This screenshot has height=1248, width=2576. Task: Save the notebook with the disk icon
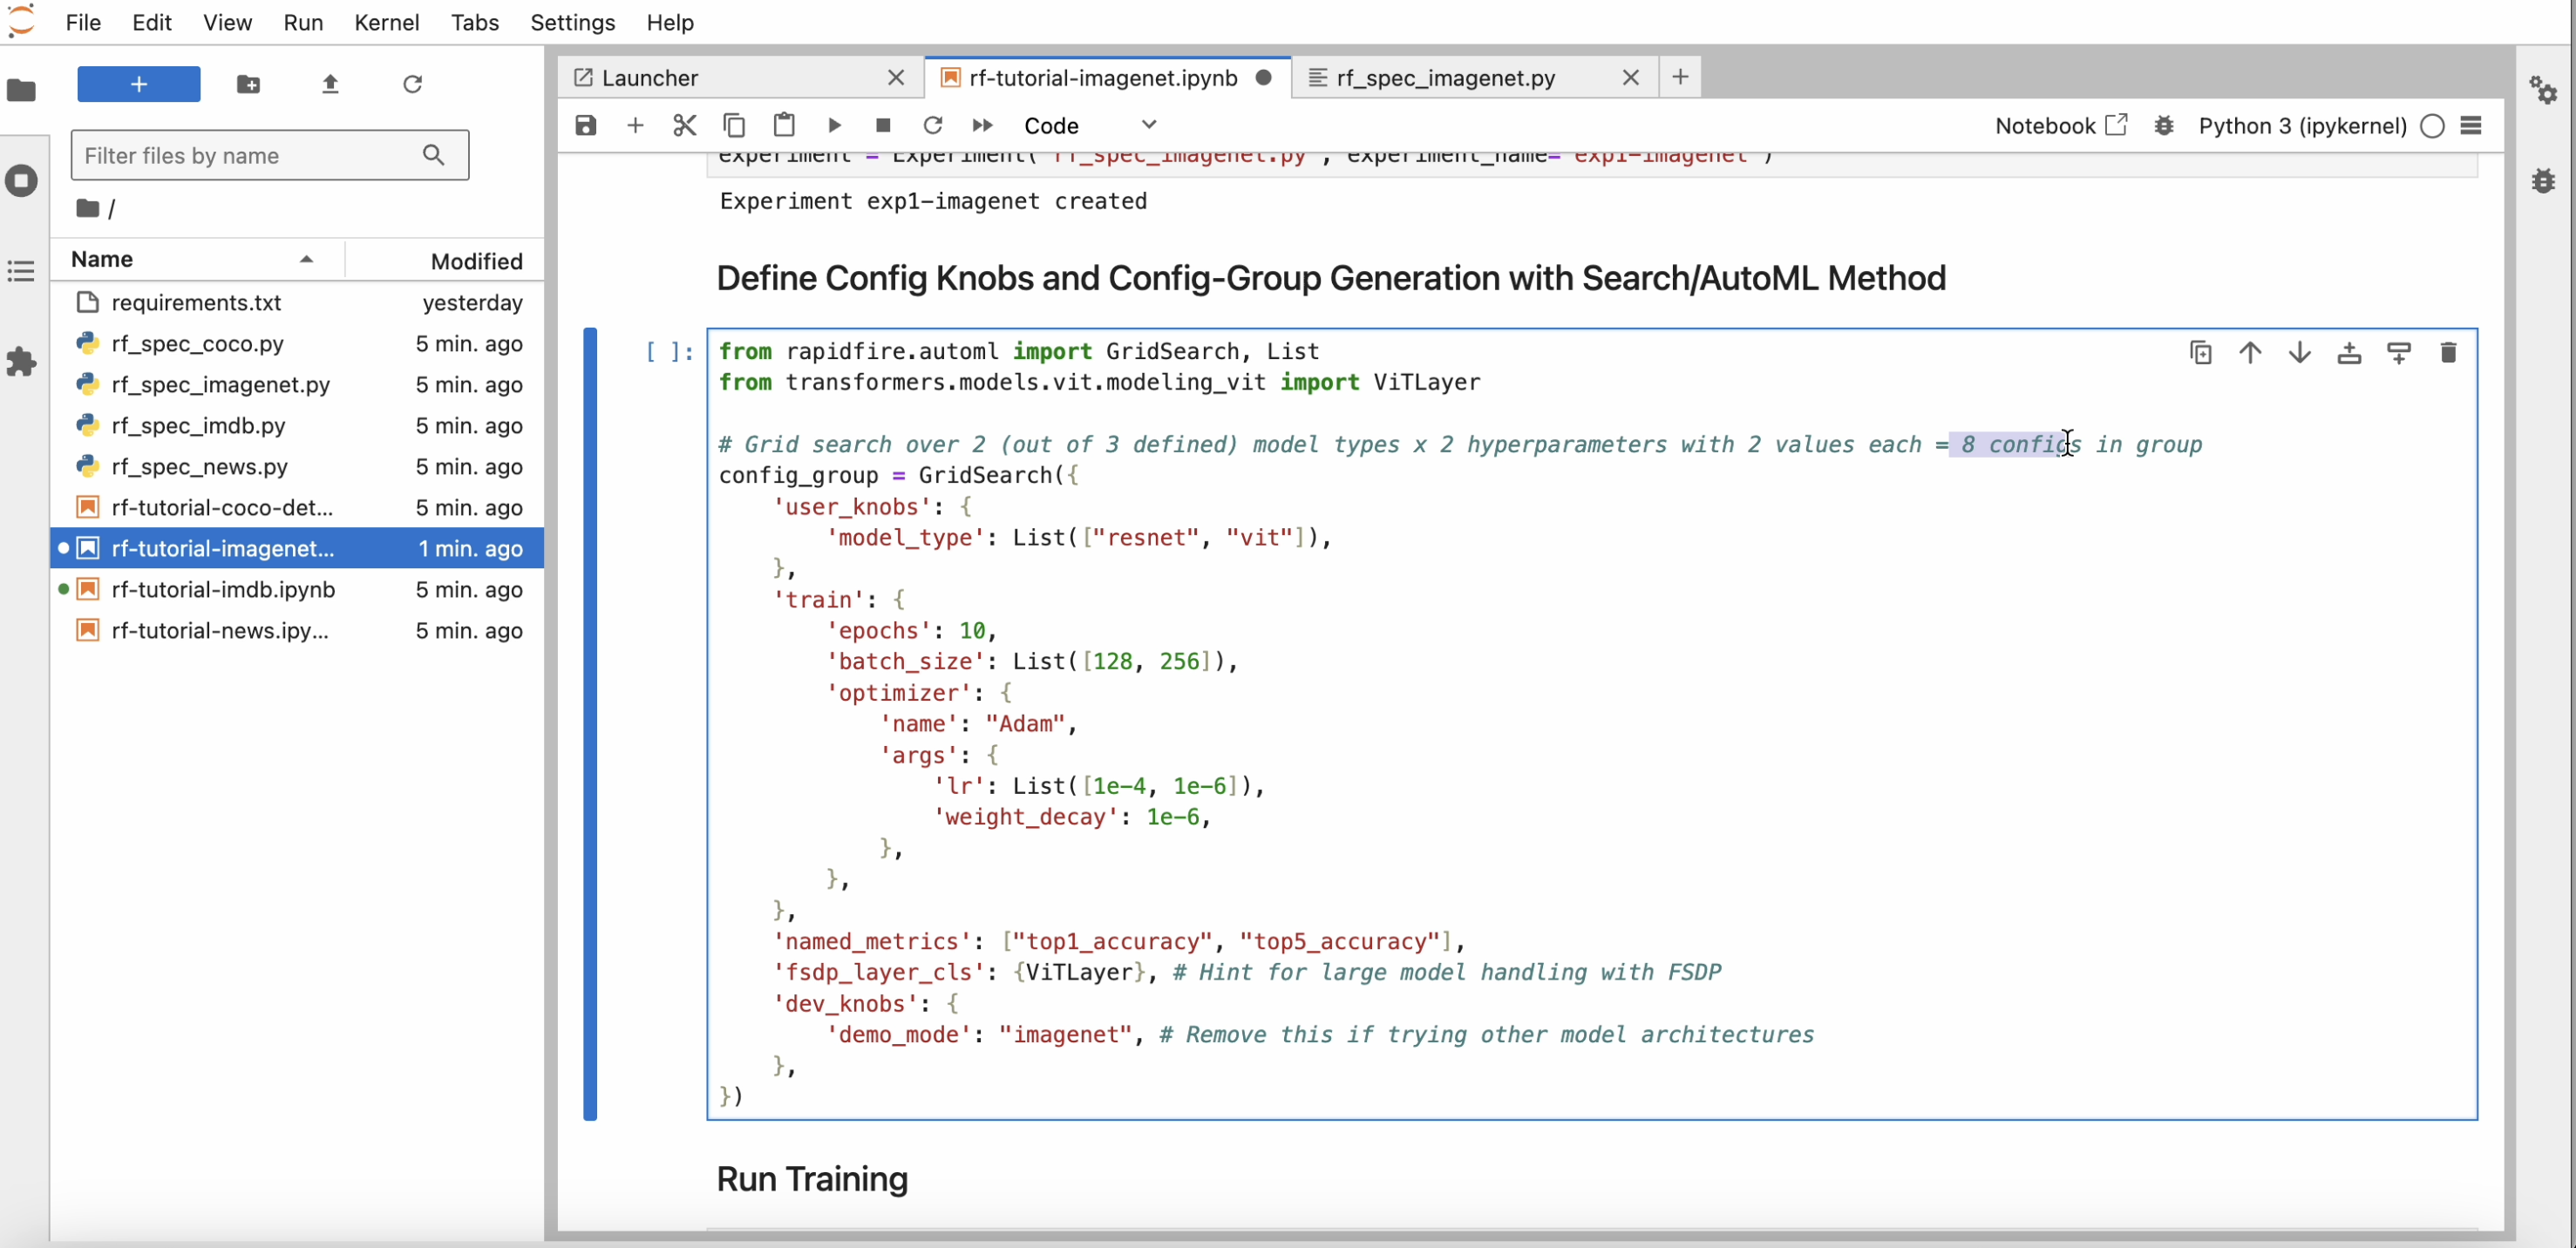[586, 125]
